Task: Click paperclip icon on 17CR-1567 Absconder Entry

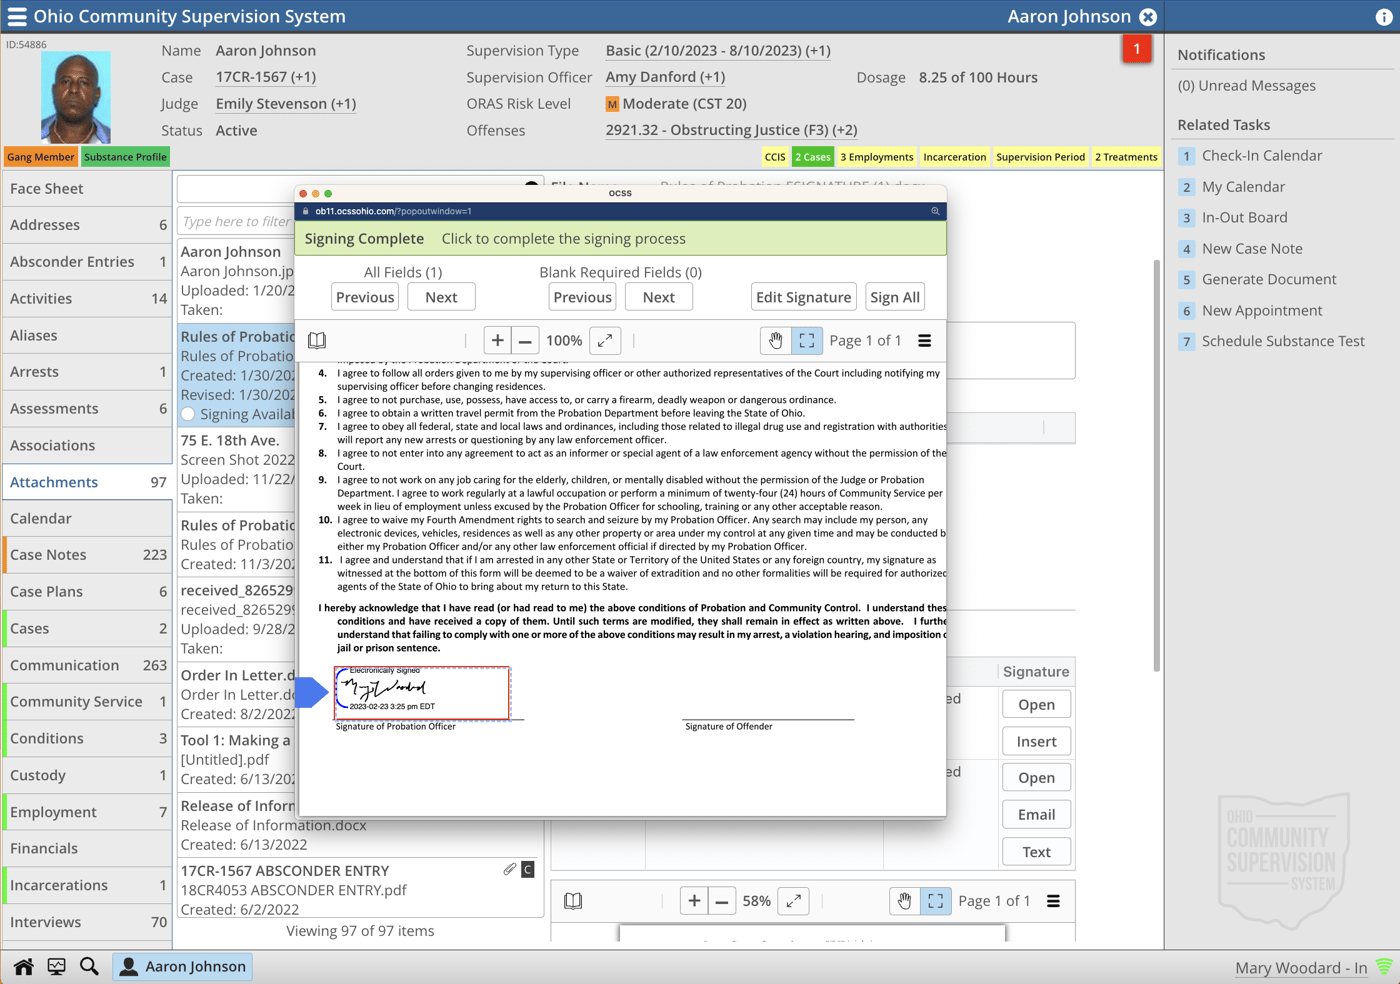Action: 510,870
